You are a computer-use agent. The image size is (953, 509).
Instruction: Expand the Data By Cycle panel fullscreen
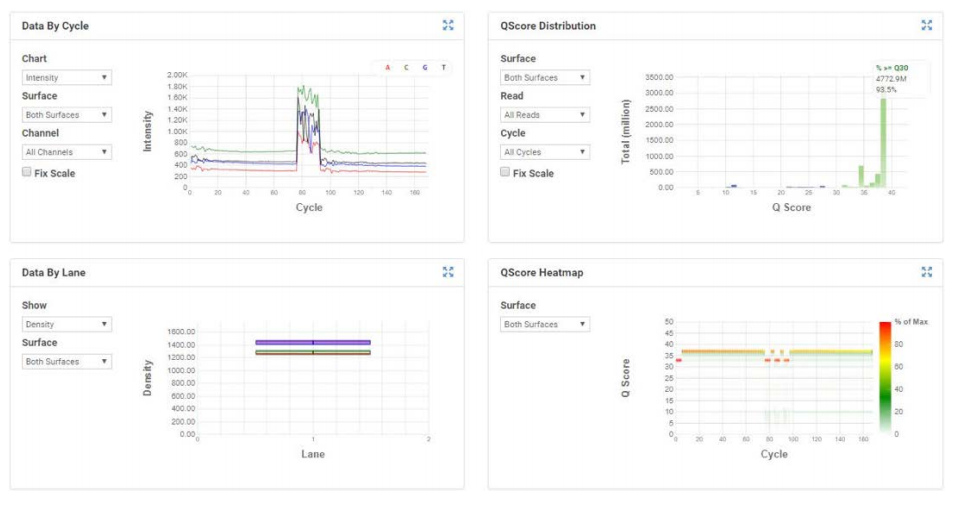(x=448, y=25)
